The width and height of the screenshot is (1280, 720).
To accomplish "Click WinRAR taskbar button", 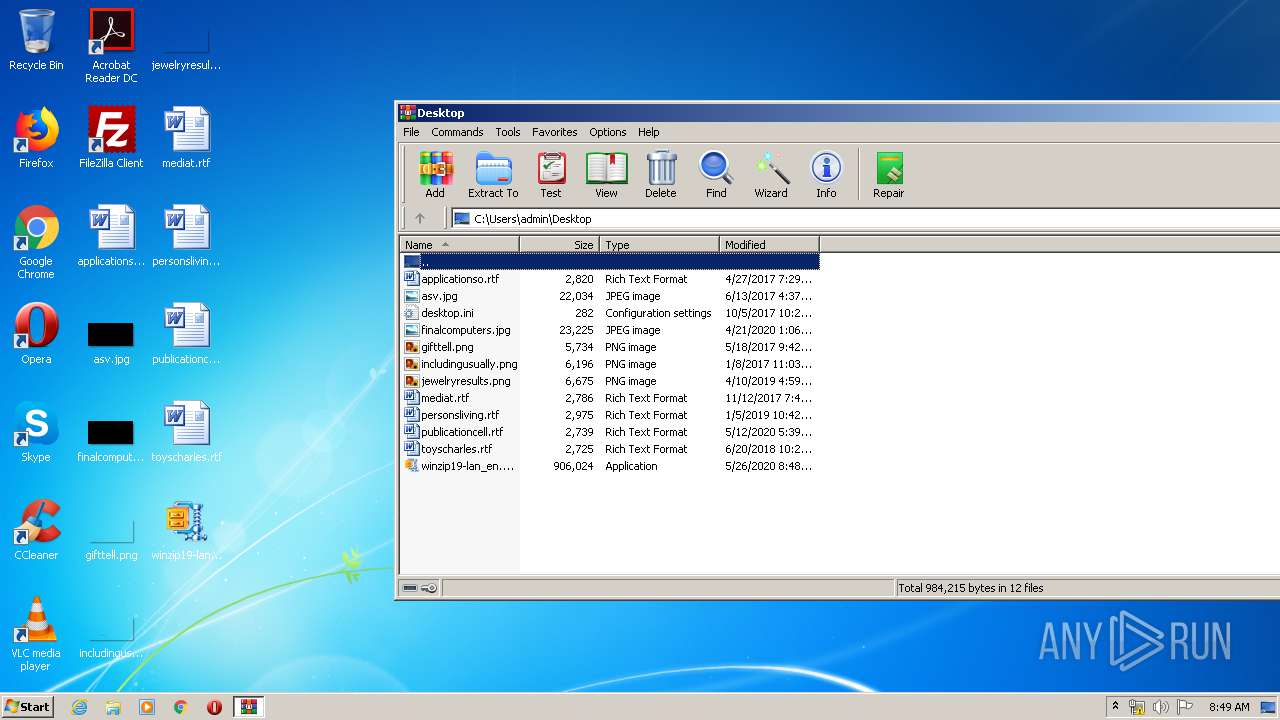I will [249, 707].
